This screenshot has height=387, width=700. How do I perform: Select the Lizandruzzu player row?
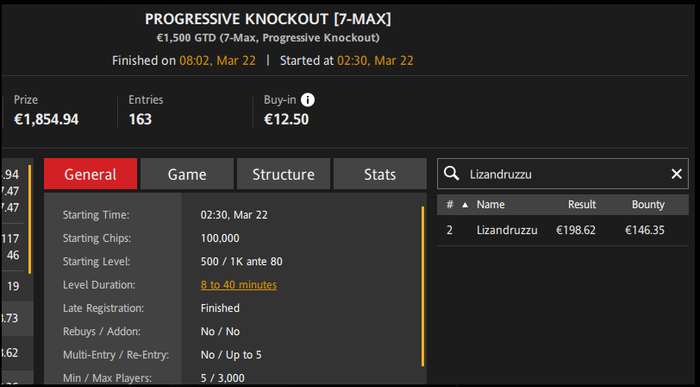562,230
